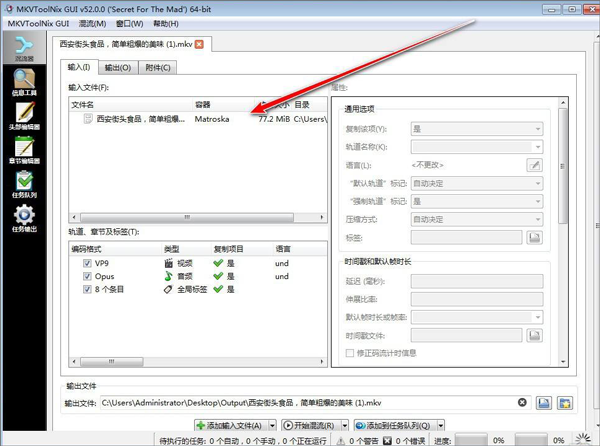The image size is (600, 446).
Task: Click the audio note icon on the Opus row
Action: point(168,276)
